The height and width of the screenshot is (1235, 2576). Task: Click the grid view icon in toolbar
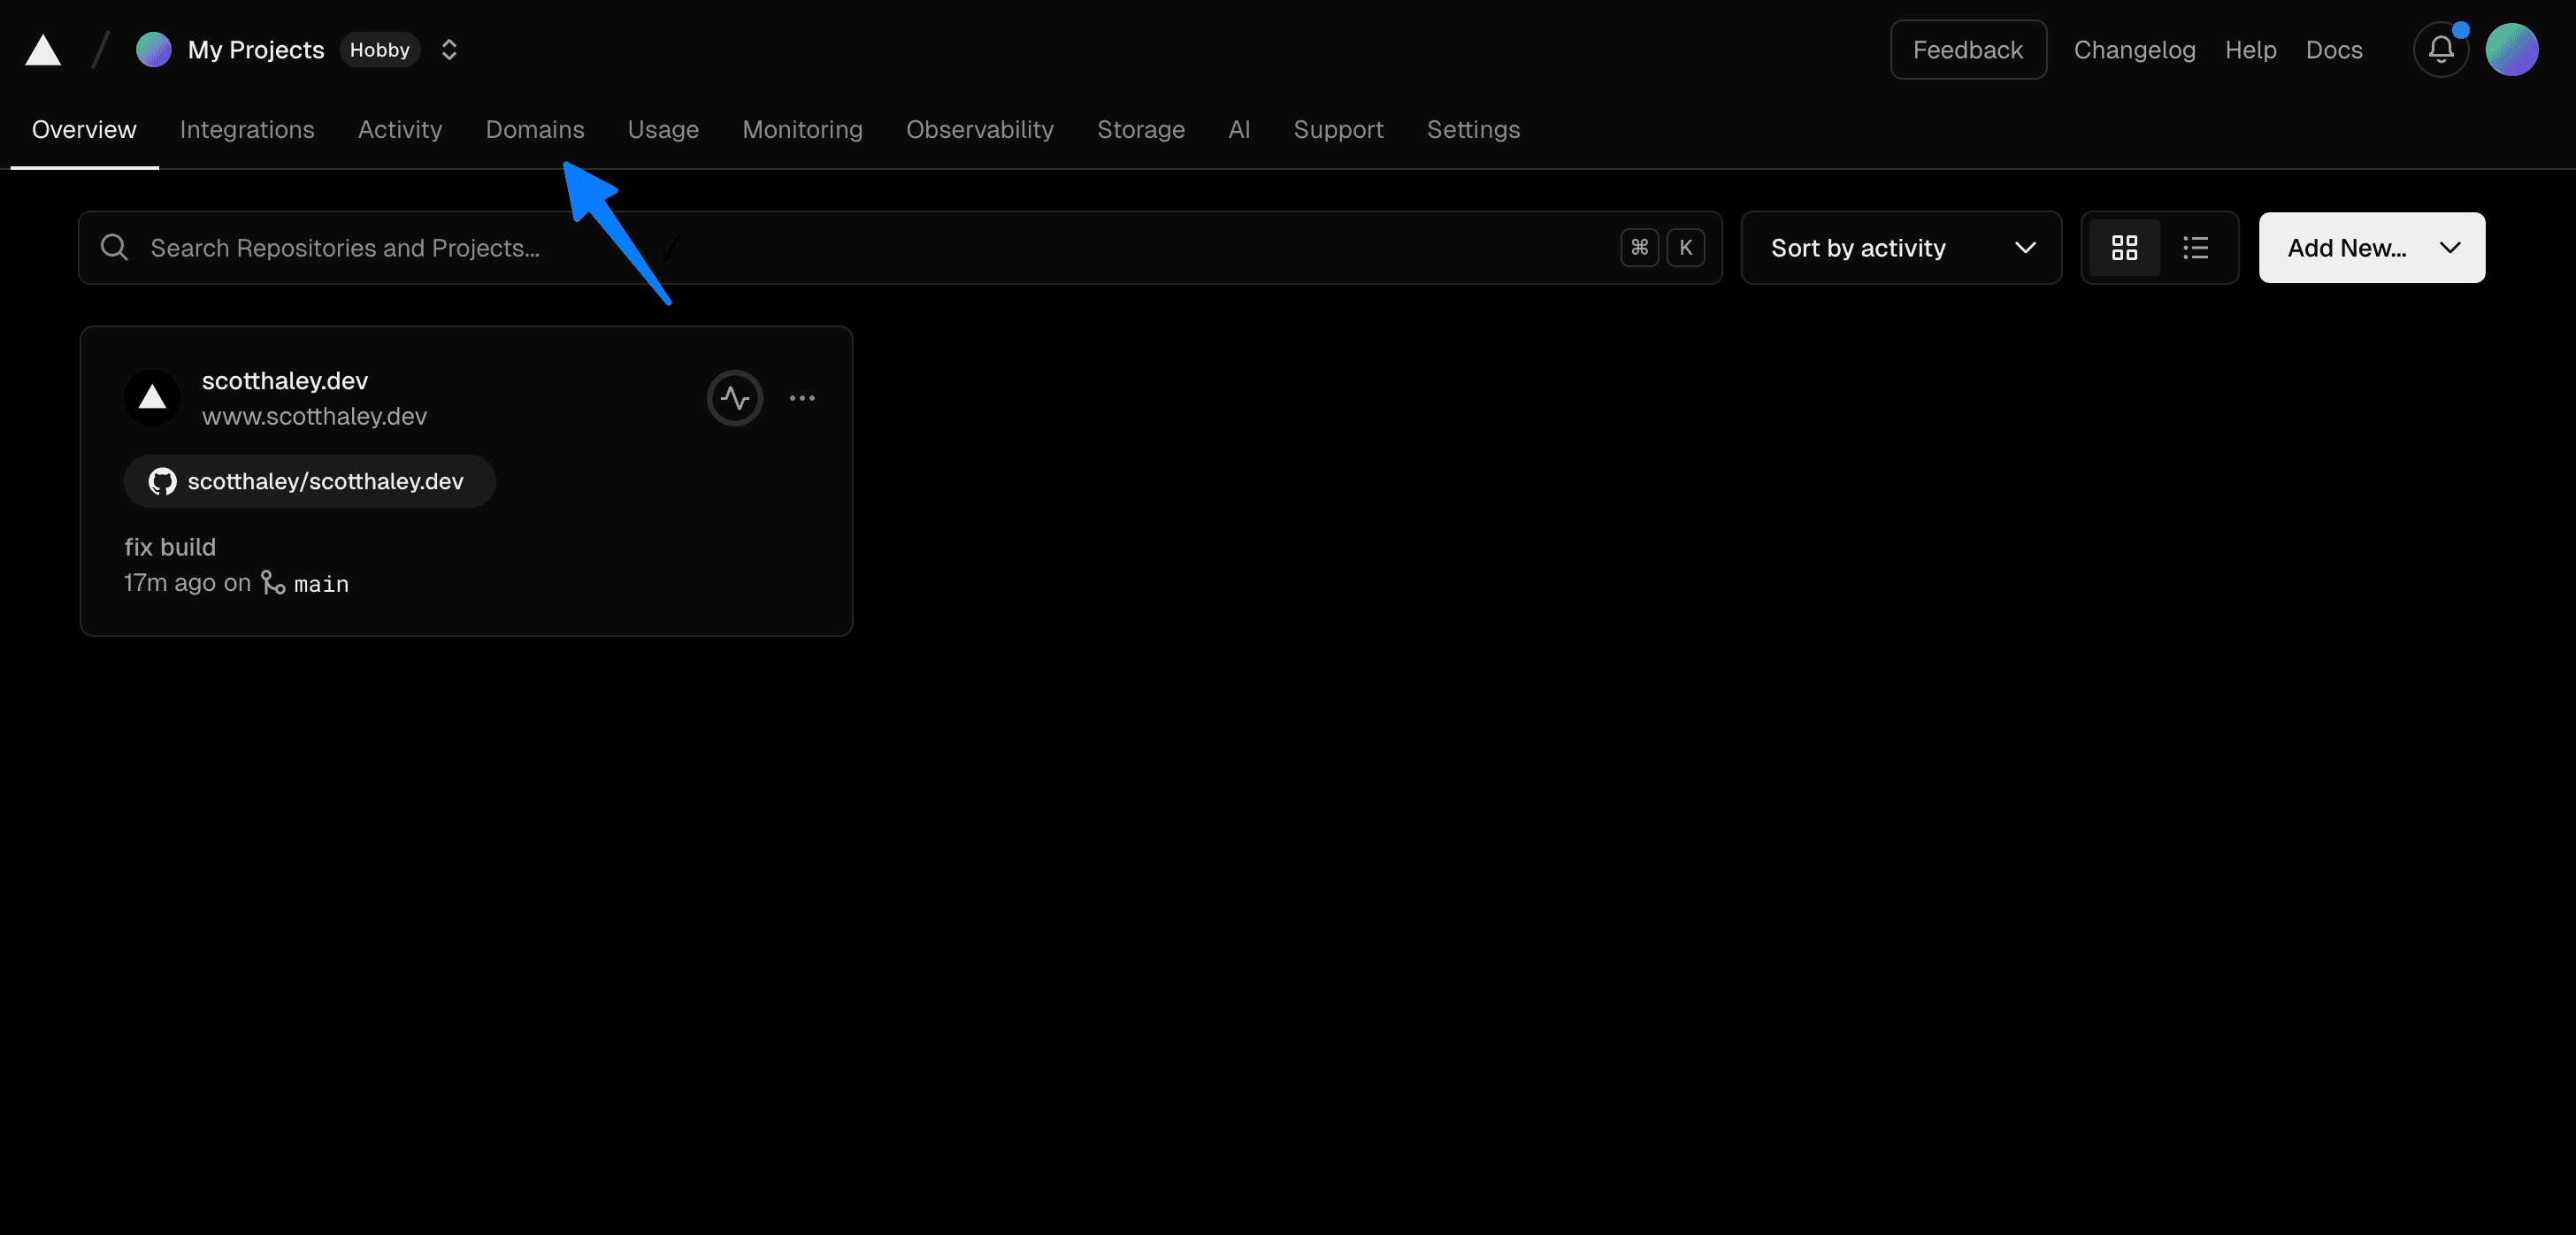click(2122, 246)
